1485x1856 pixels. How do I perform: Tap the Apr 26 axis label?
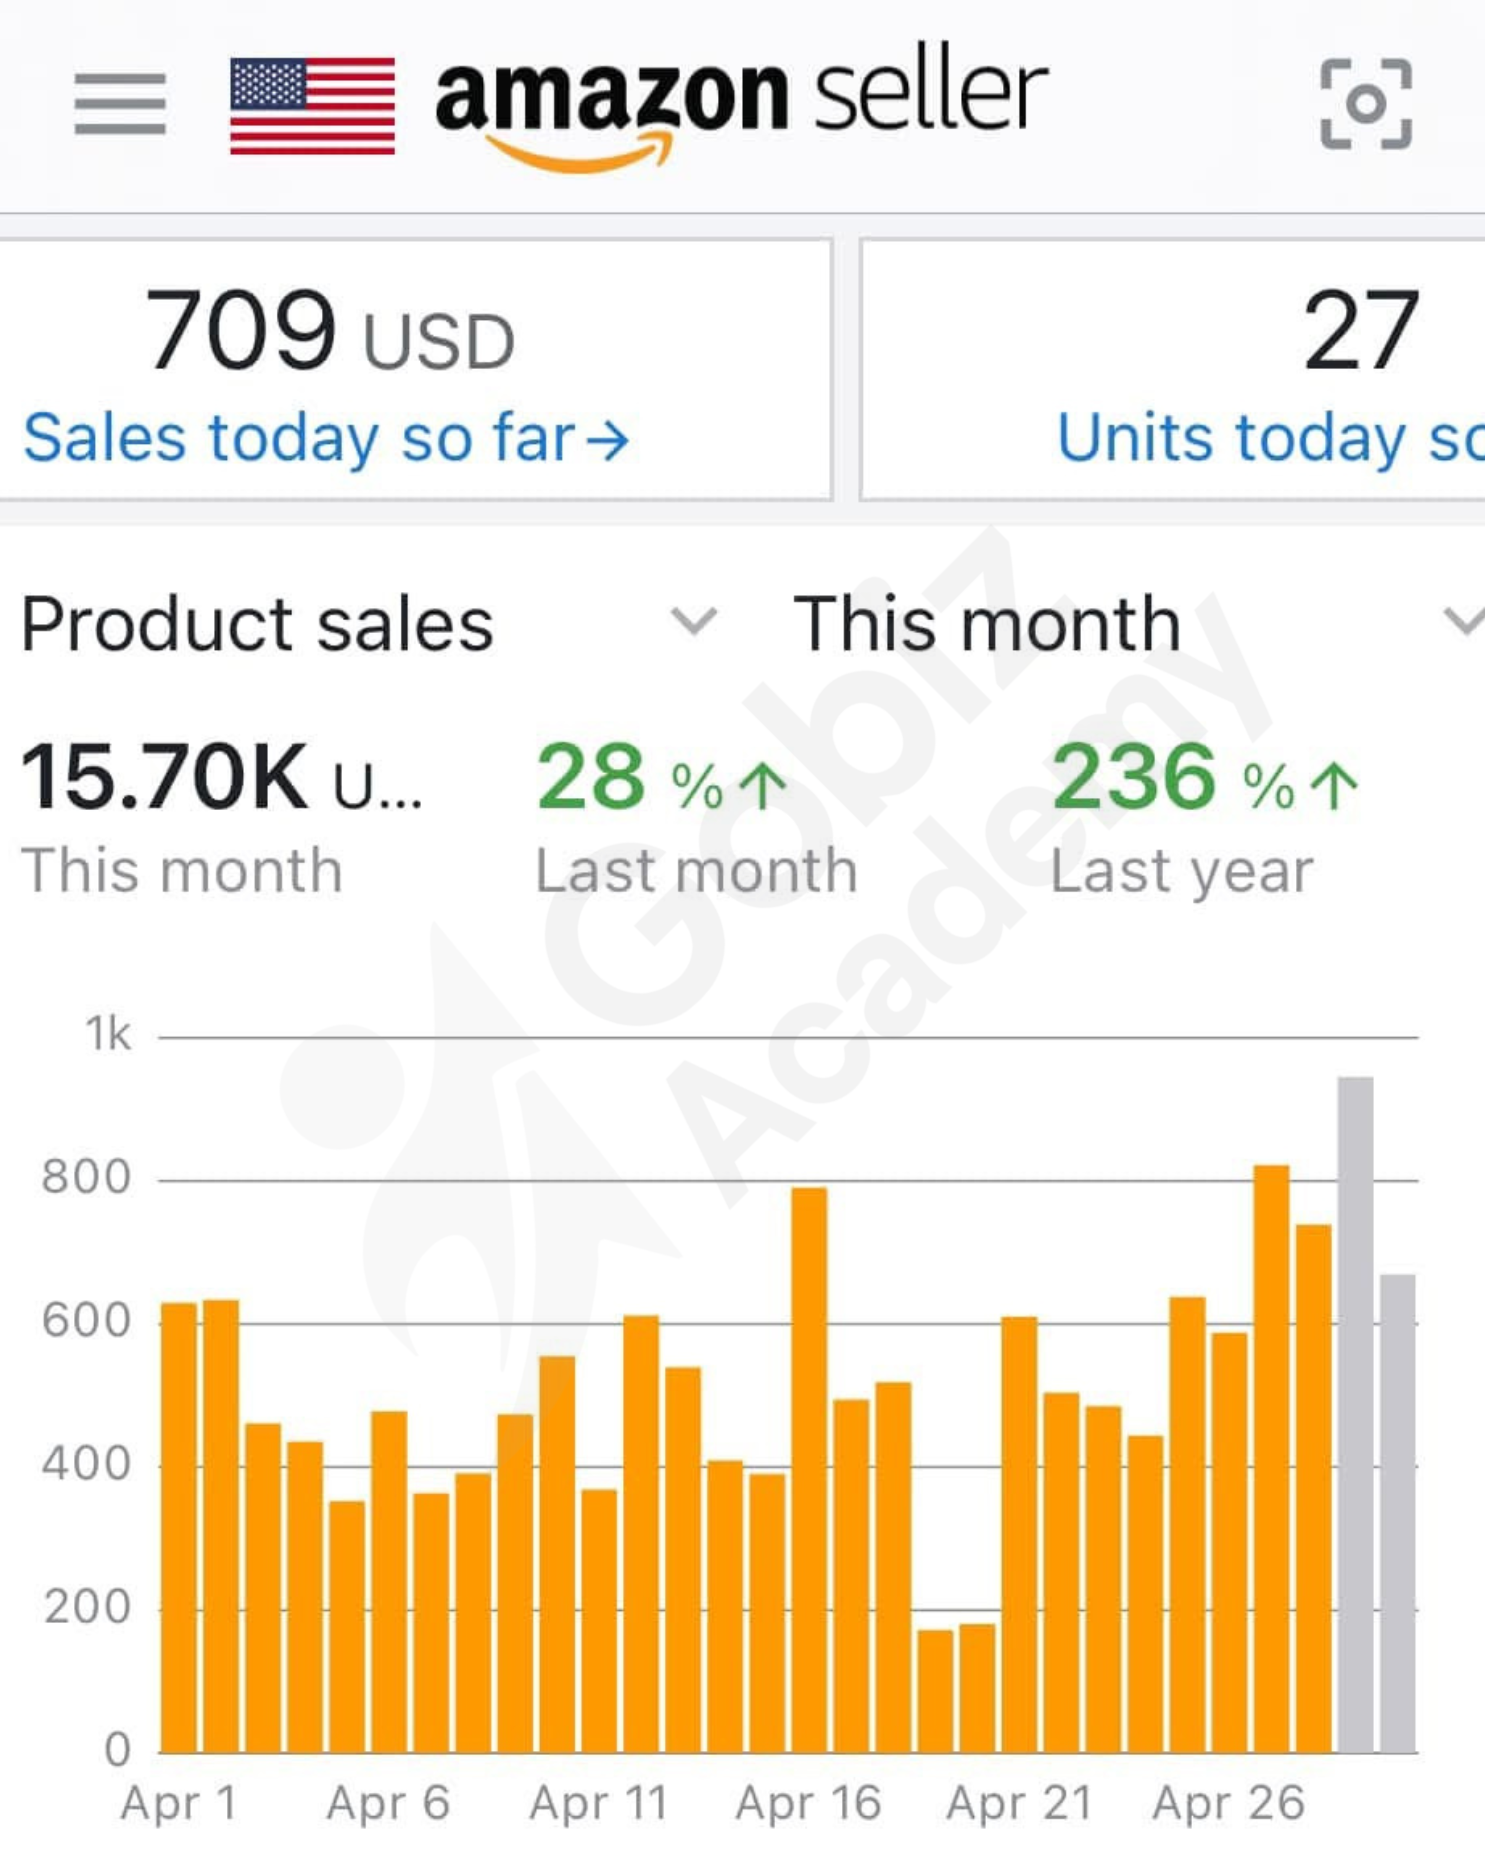pyautogui.click(x=1228, y=1803)
